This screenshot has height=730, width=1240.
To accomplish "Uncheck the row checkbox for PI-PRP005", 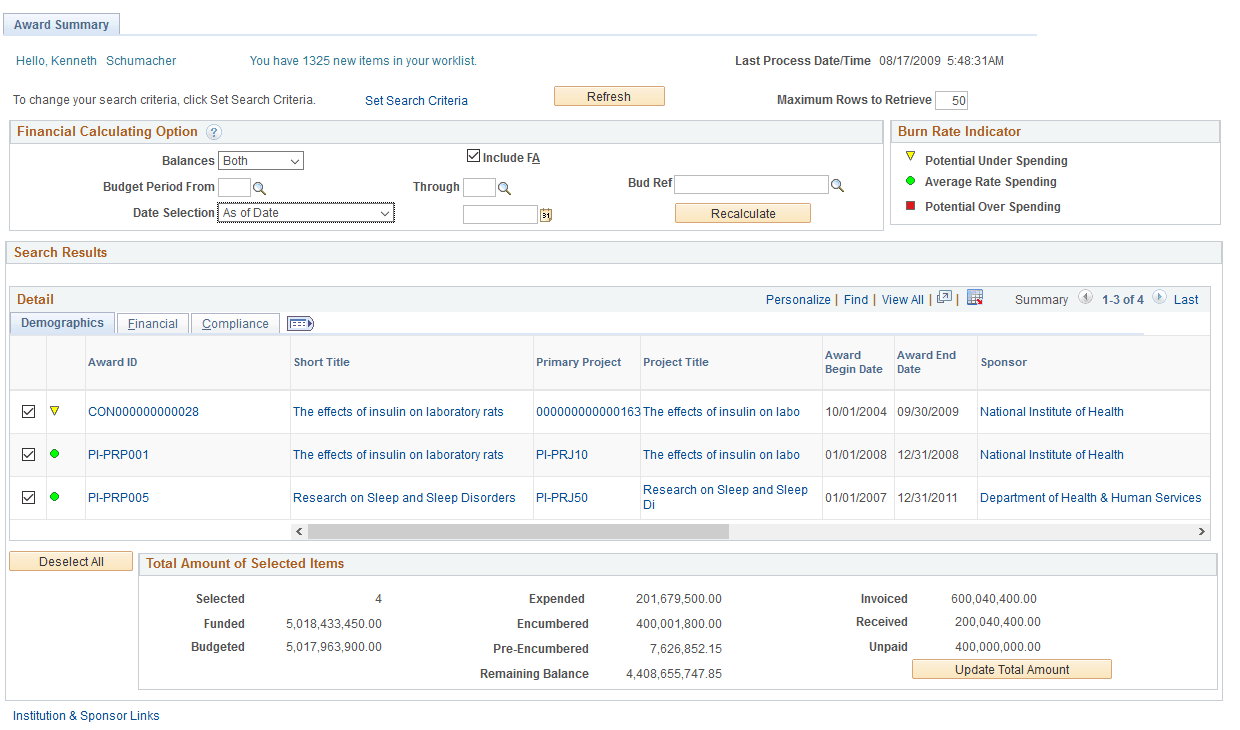I will pyautogui.click(x=28, y=497).
